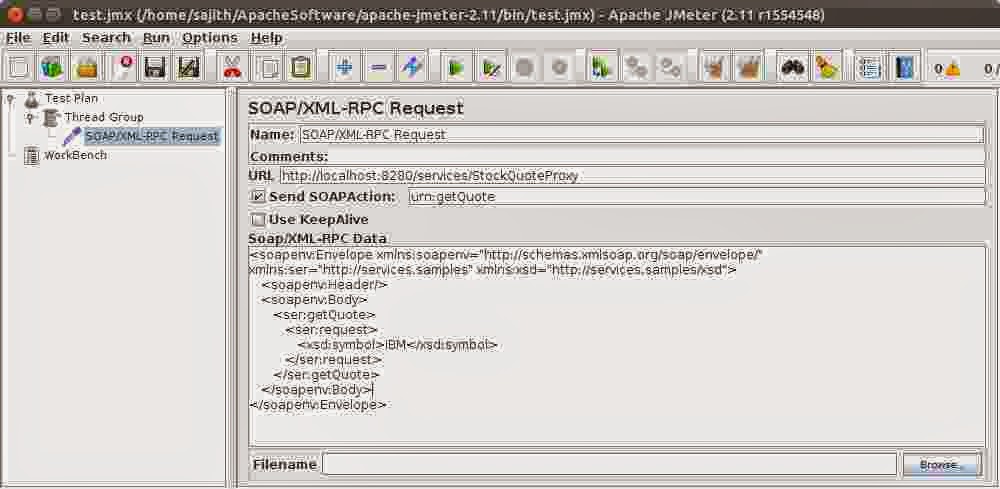The height and width of the screenshot is (489, 1000).
Task: Click the Save As toolbar icon
Action: coord(189,66)
